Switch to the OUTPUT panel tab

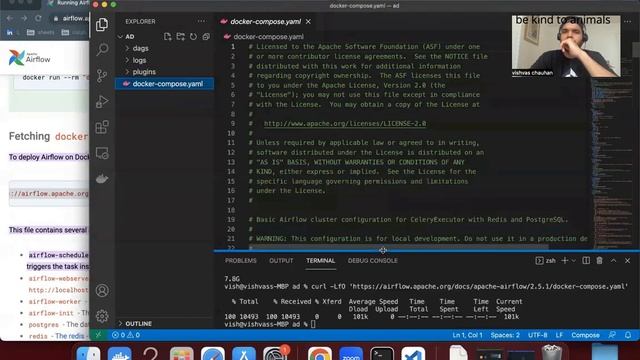281,260
